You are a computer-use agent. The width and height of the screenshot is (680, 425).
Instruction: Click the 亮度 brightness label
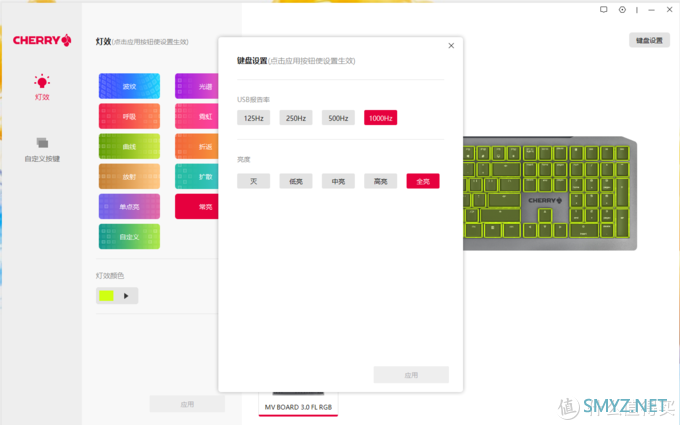click(244, 159)
